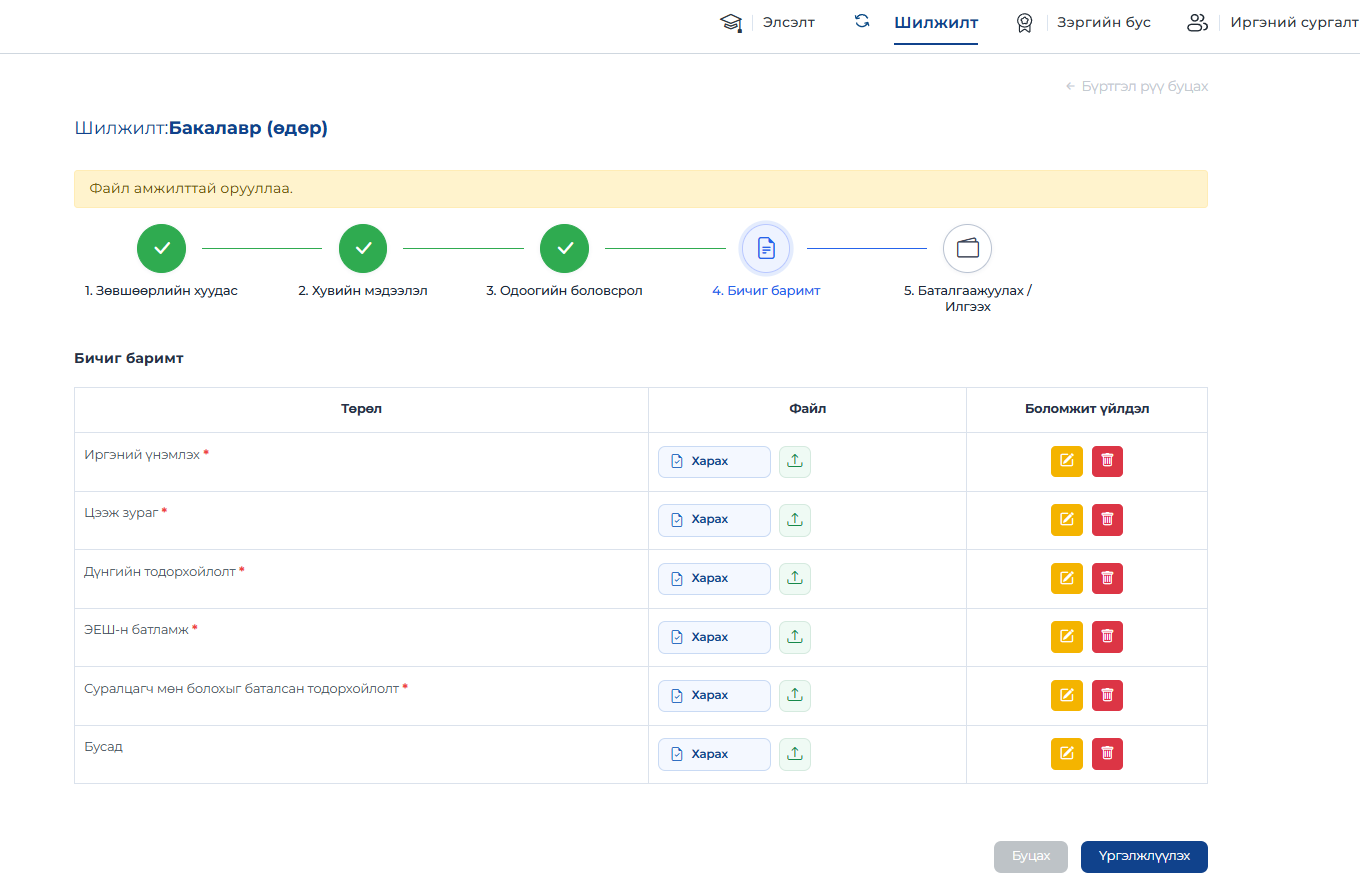Image resolution: width=1360 pixels, height=883 pixels.
Task: Open step 5 Баталгаажуулах / Илгээх
Action: point(967,249)
